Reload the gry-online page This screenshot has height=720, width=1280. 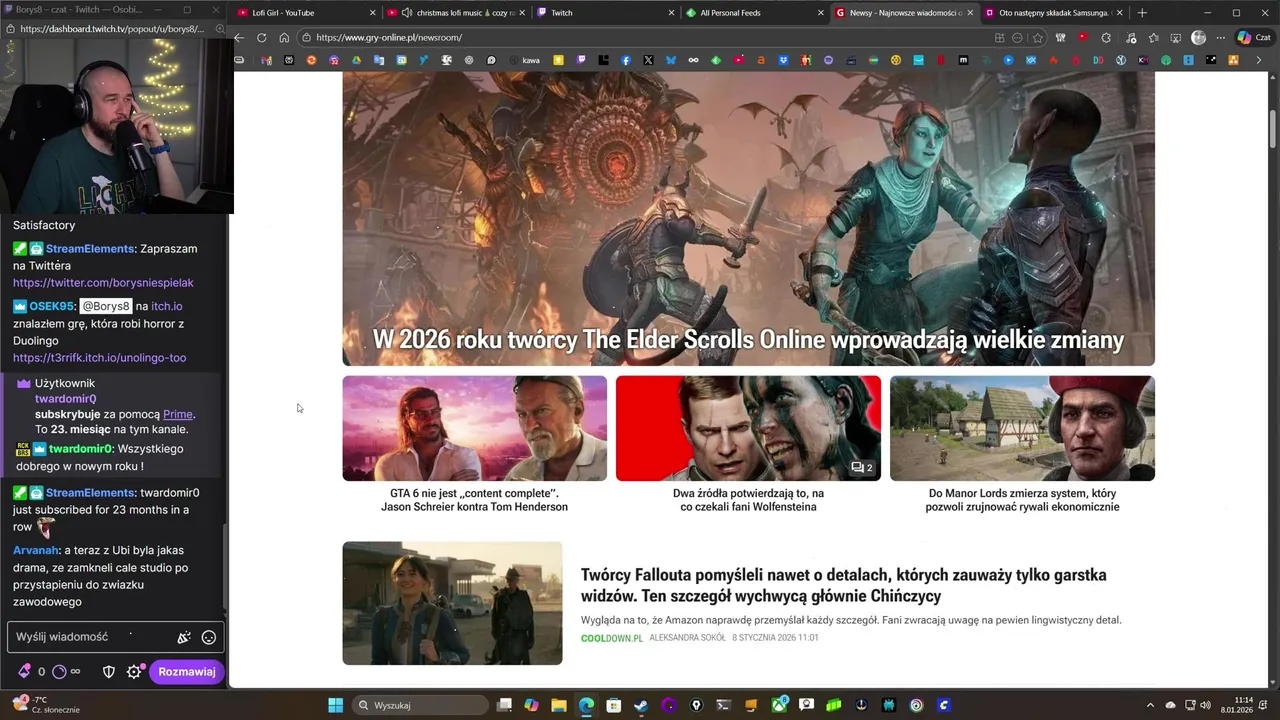(262, 38)
